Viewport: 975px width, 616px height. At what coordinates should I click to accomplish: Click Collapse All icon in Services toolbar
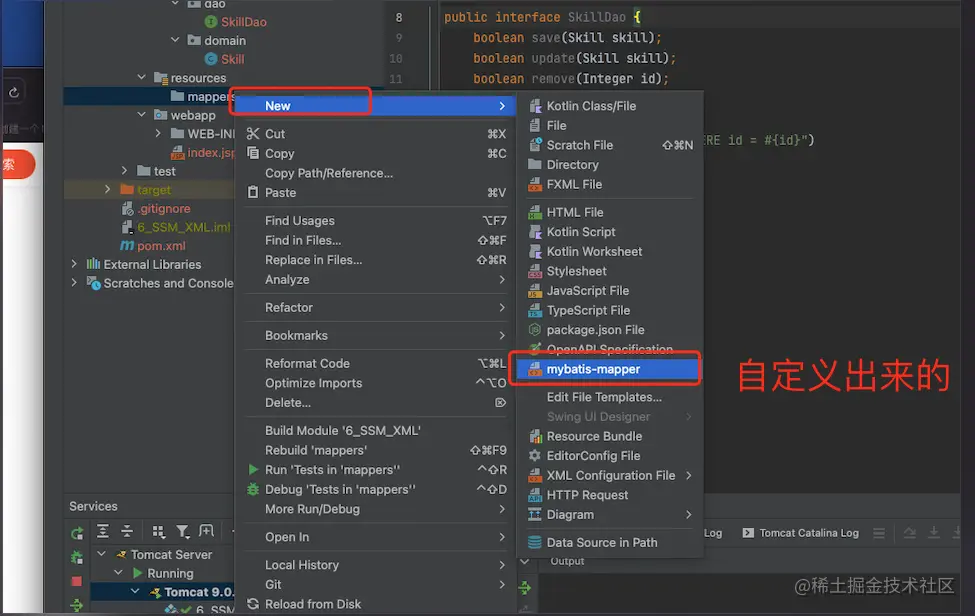pyautogui.click(x=127, y=531)
